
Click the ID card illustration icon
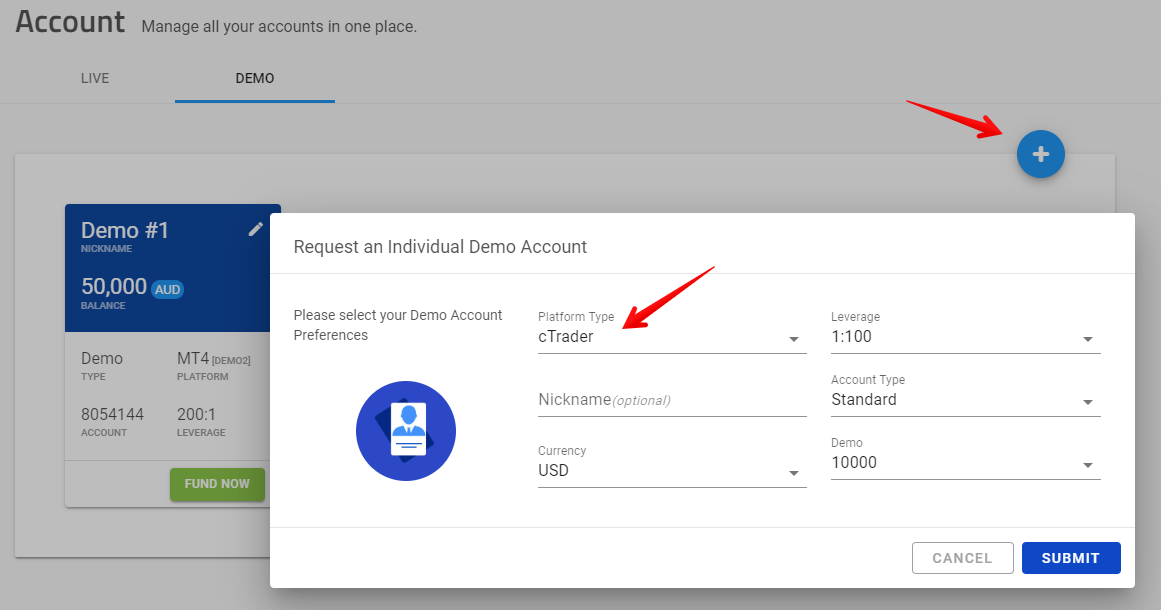[x=406, y=431]
